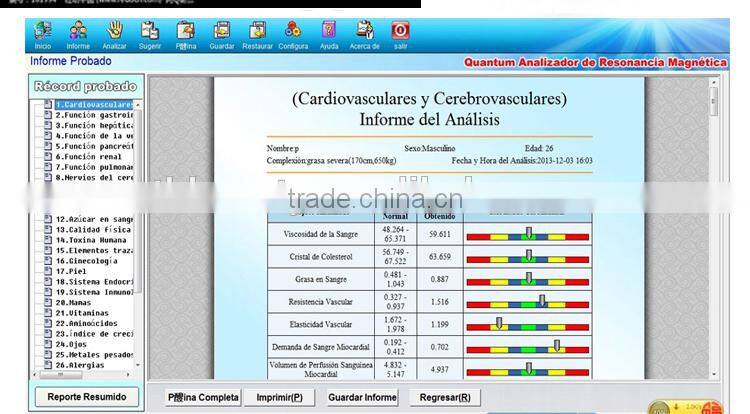Select 1.Cardiovasculares in the record list
The image size is (750, 414).
coord(93,104)
